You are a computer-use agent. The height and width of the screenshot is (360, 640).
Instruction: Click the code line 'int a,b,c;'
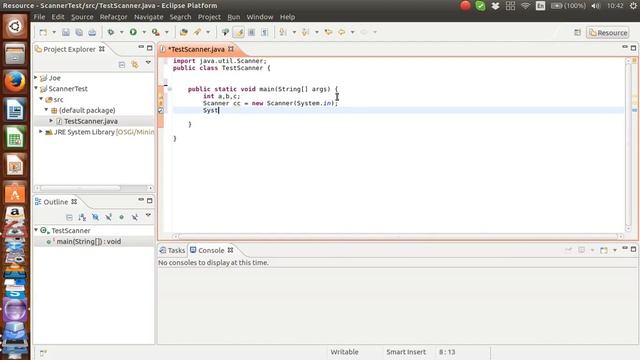222,96
